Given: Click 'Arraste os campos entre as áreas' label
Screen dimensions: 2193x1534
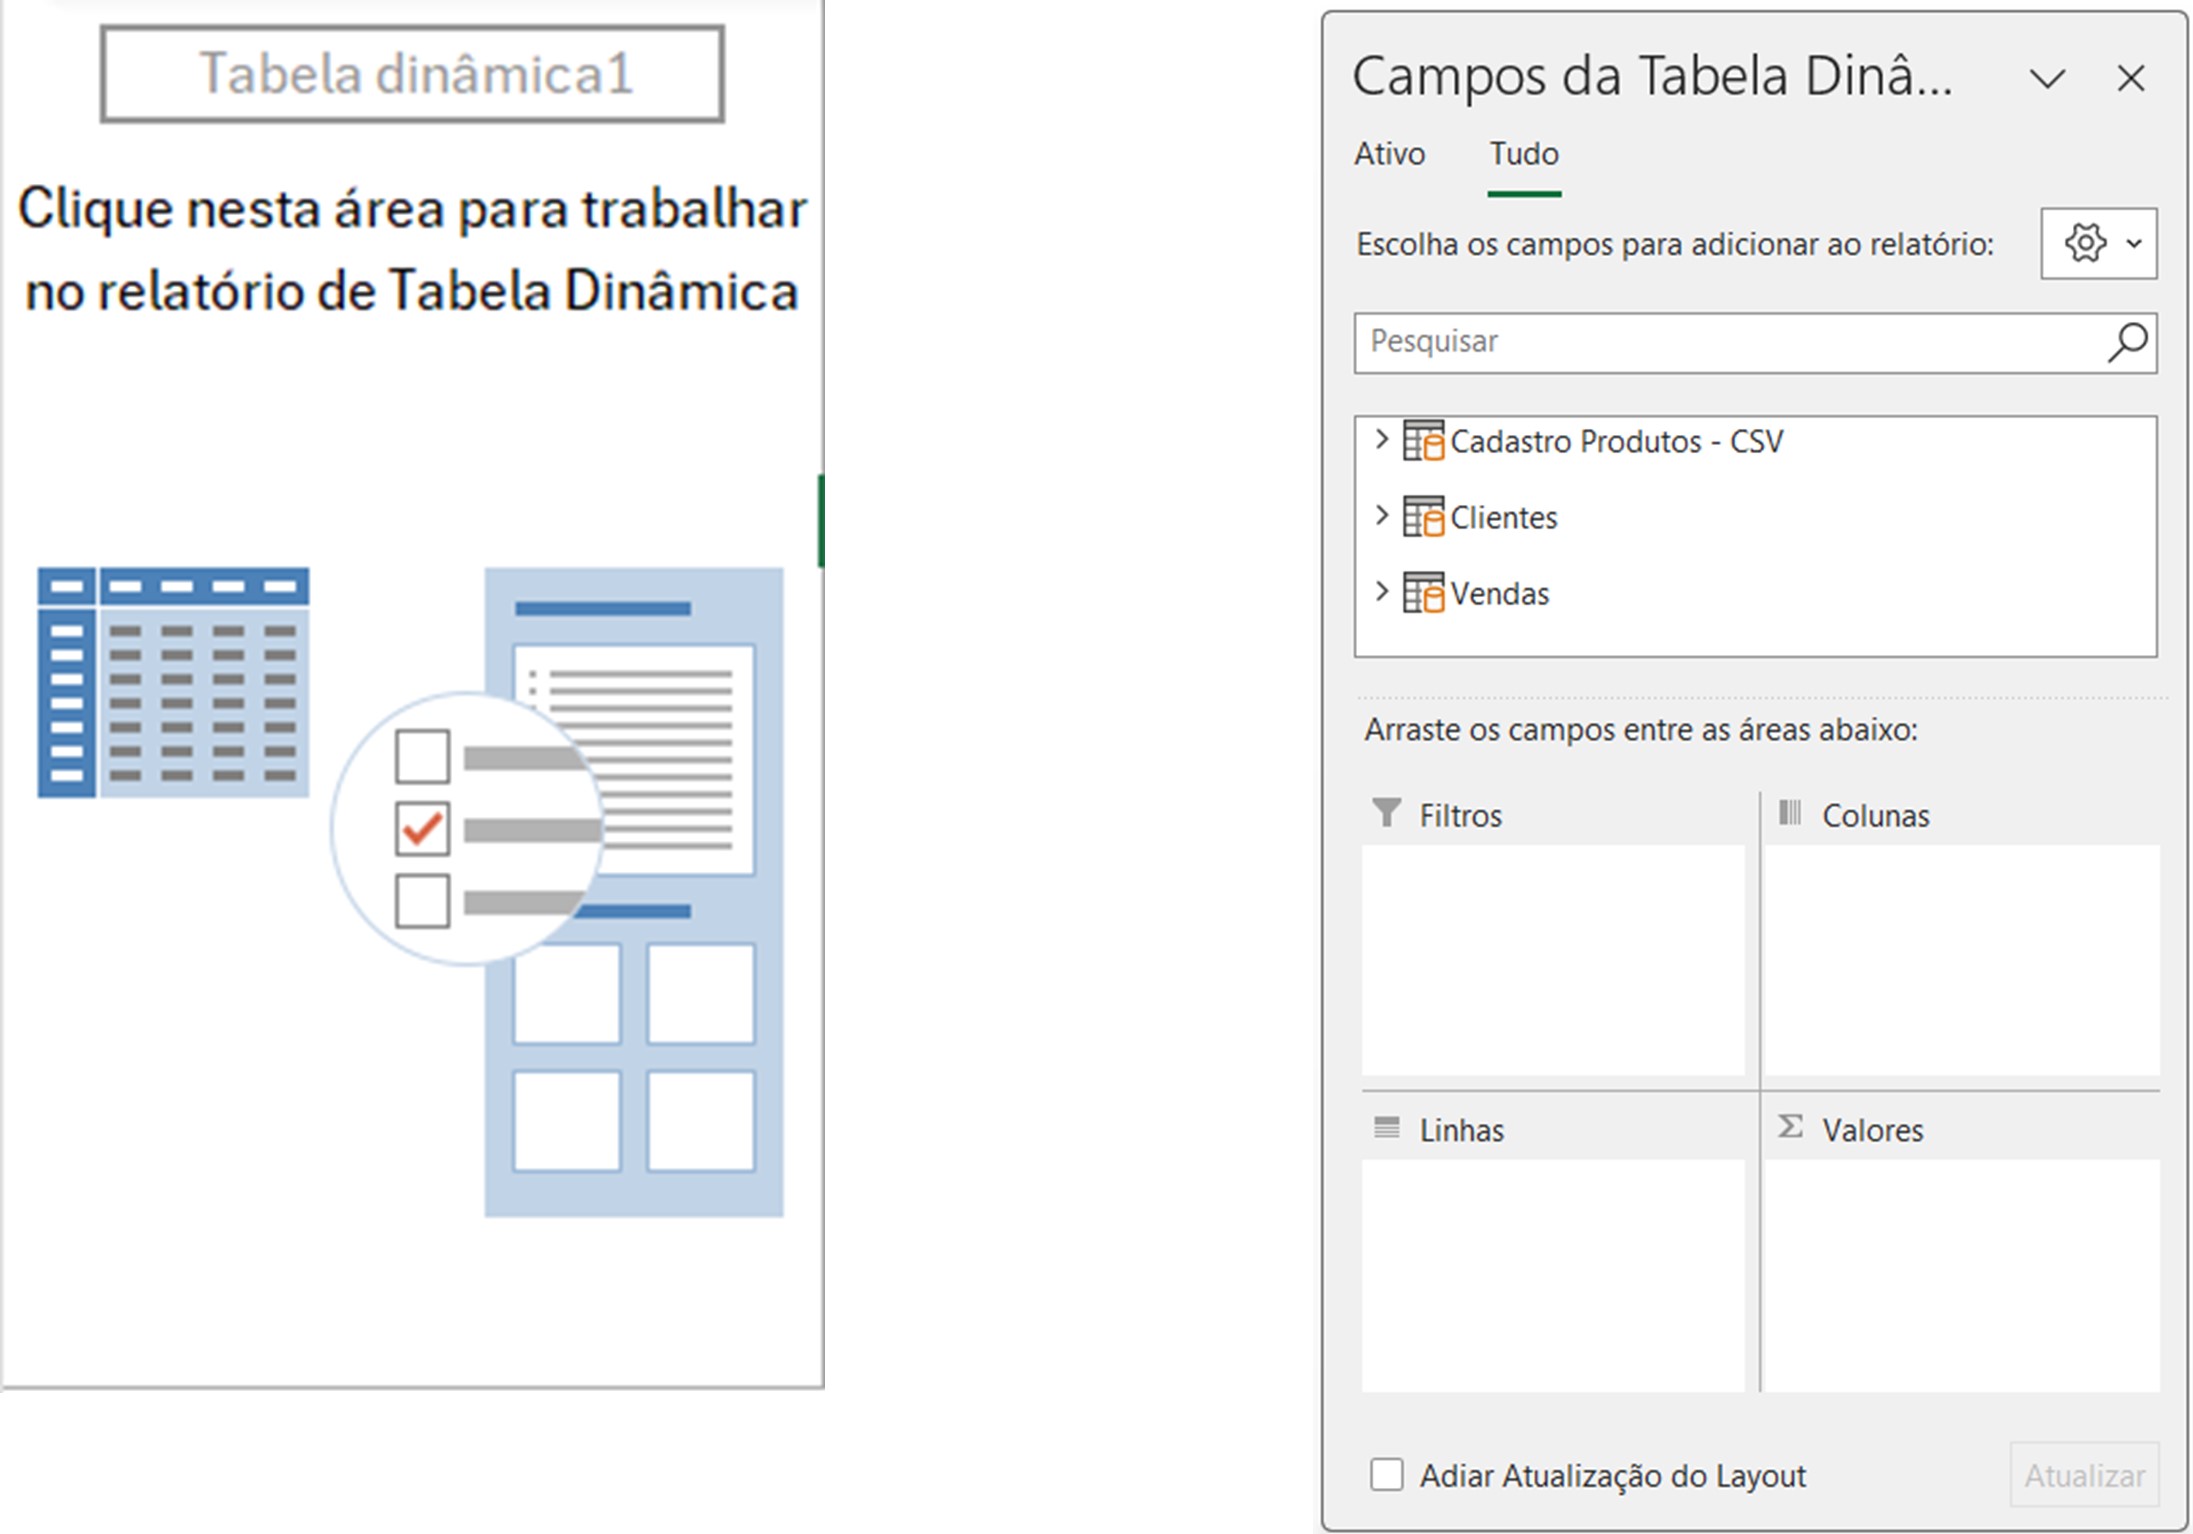Looking at the screenshot, I should (1641, 730).
